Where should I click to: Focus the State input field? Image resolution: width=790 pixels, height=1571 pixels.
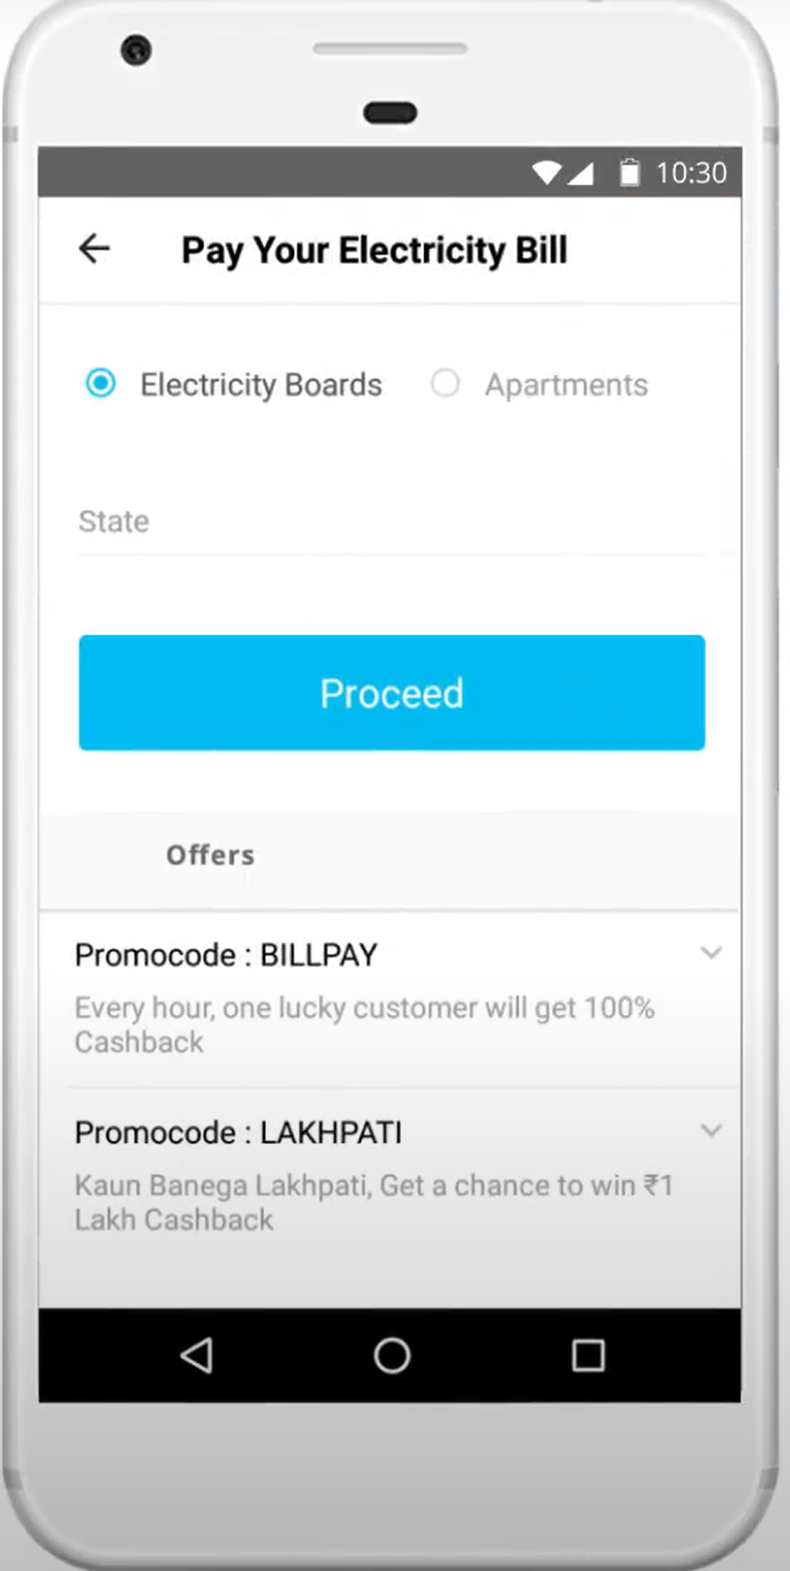click(x=390, y=522)
